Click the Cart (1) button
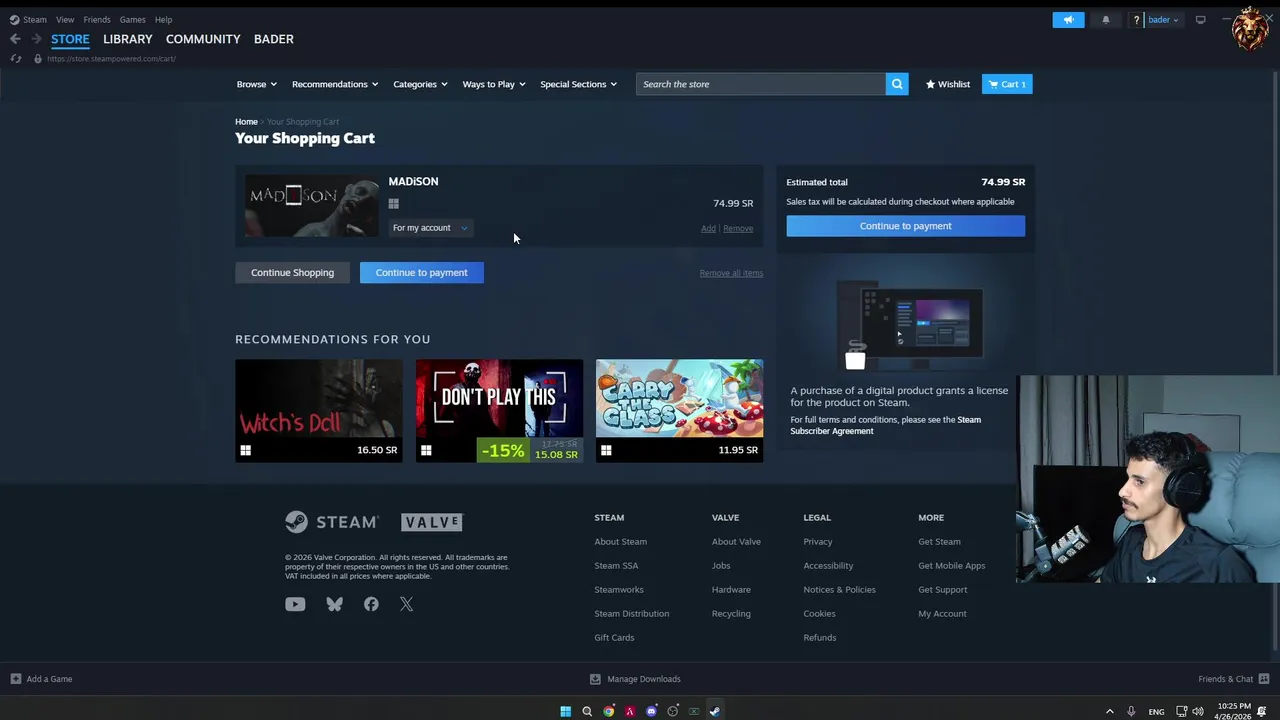Image resolution: width=1280 pixels, height=720 pixels. pyautogui.click(x=1007, y=84)
